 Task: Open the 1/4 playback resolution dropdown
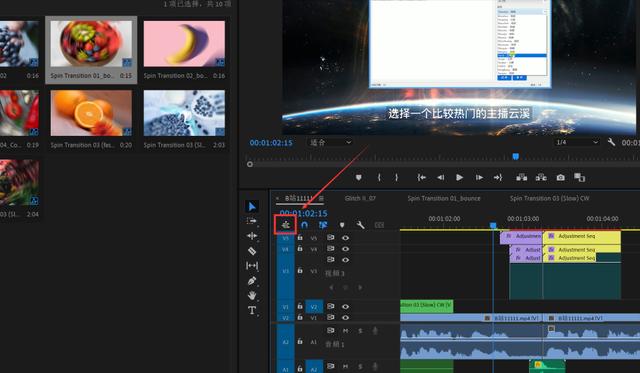[x=577, y=142]
